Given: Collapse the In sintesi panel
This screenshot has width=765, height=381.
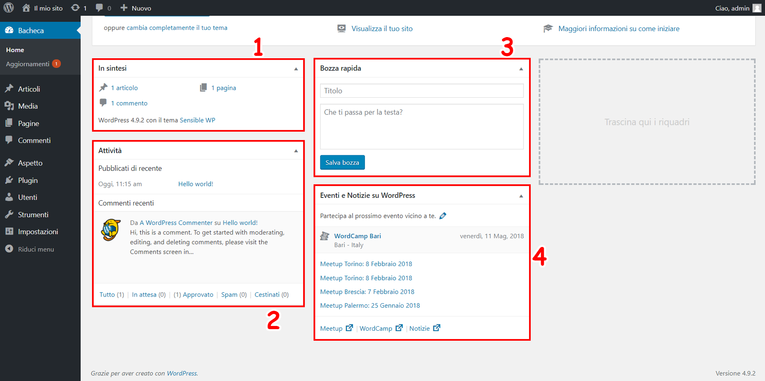Looking at the screenshot, I should (296, 69).
